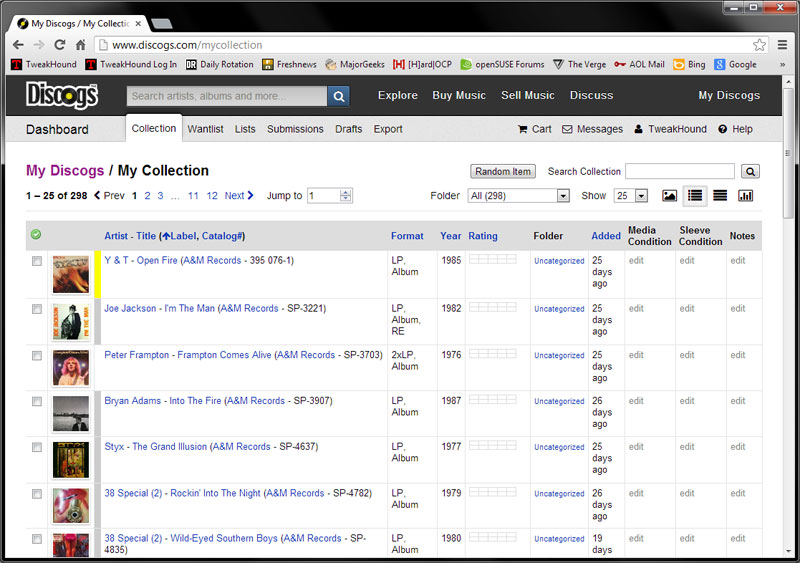The width and height of the screenshot is (800, 563).
Task: Go to page 12 link
Action: tap(212, 195)
